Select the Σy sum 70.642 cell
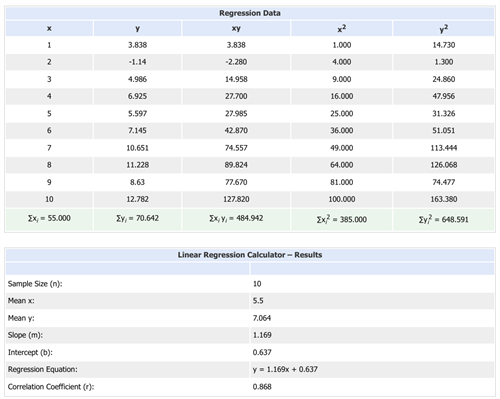Viewport: 500px width, 399px height. (x=137, y=219)
